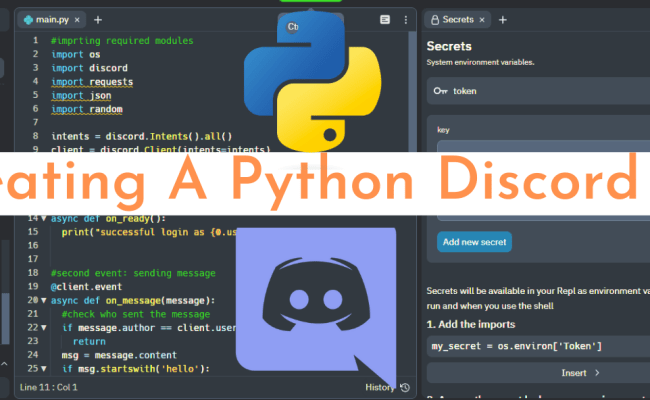
Task: Place cursor on 'import discord' line
Action: pos(89,68)
